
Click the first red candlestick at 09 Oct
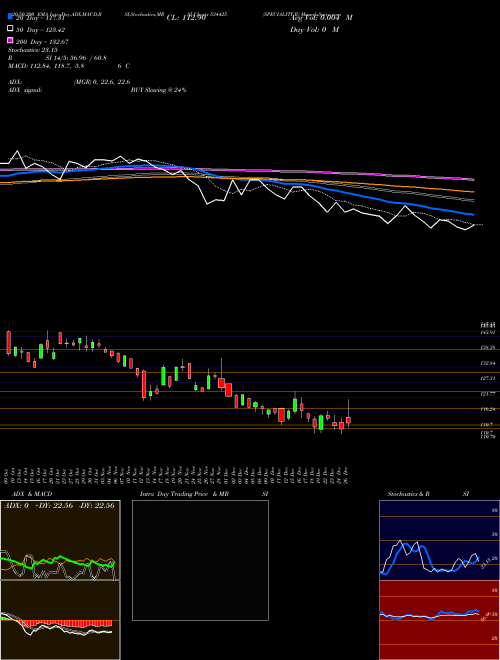point(8,343)
